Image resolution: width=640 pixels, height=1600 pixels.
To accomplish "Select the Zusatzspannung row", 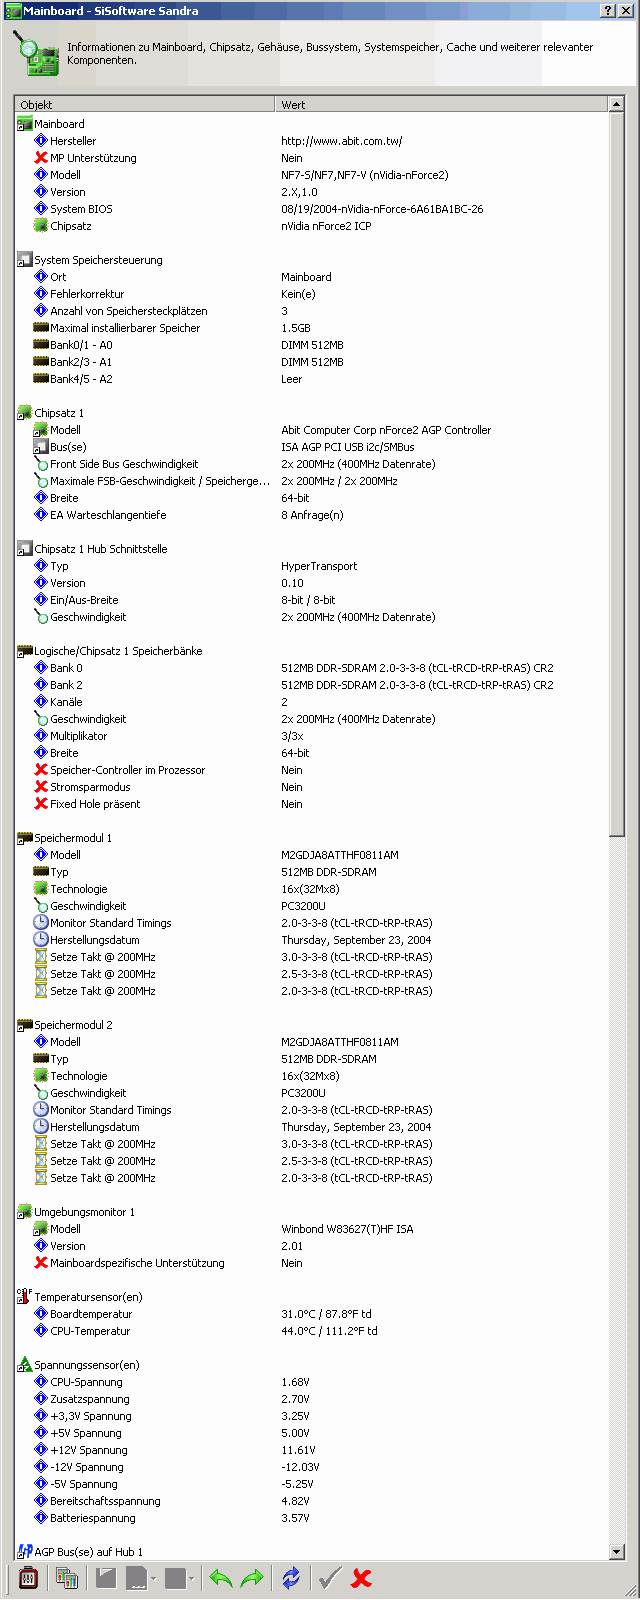I will coord(311,1399).
